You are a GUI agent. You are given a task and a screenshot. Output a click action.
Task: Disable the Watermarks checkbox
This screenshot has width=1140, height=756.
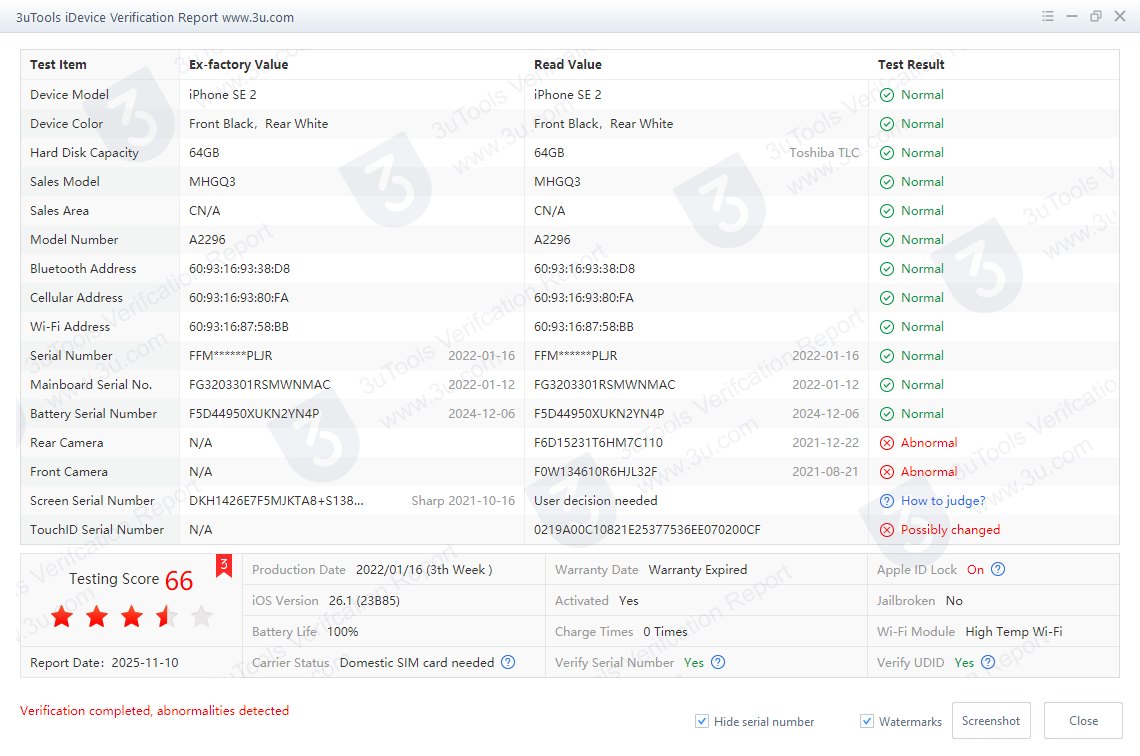867,721
